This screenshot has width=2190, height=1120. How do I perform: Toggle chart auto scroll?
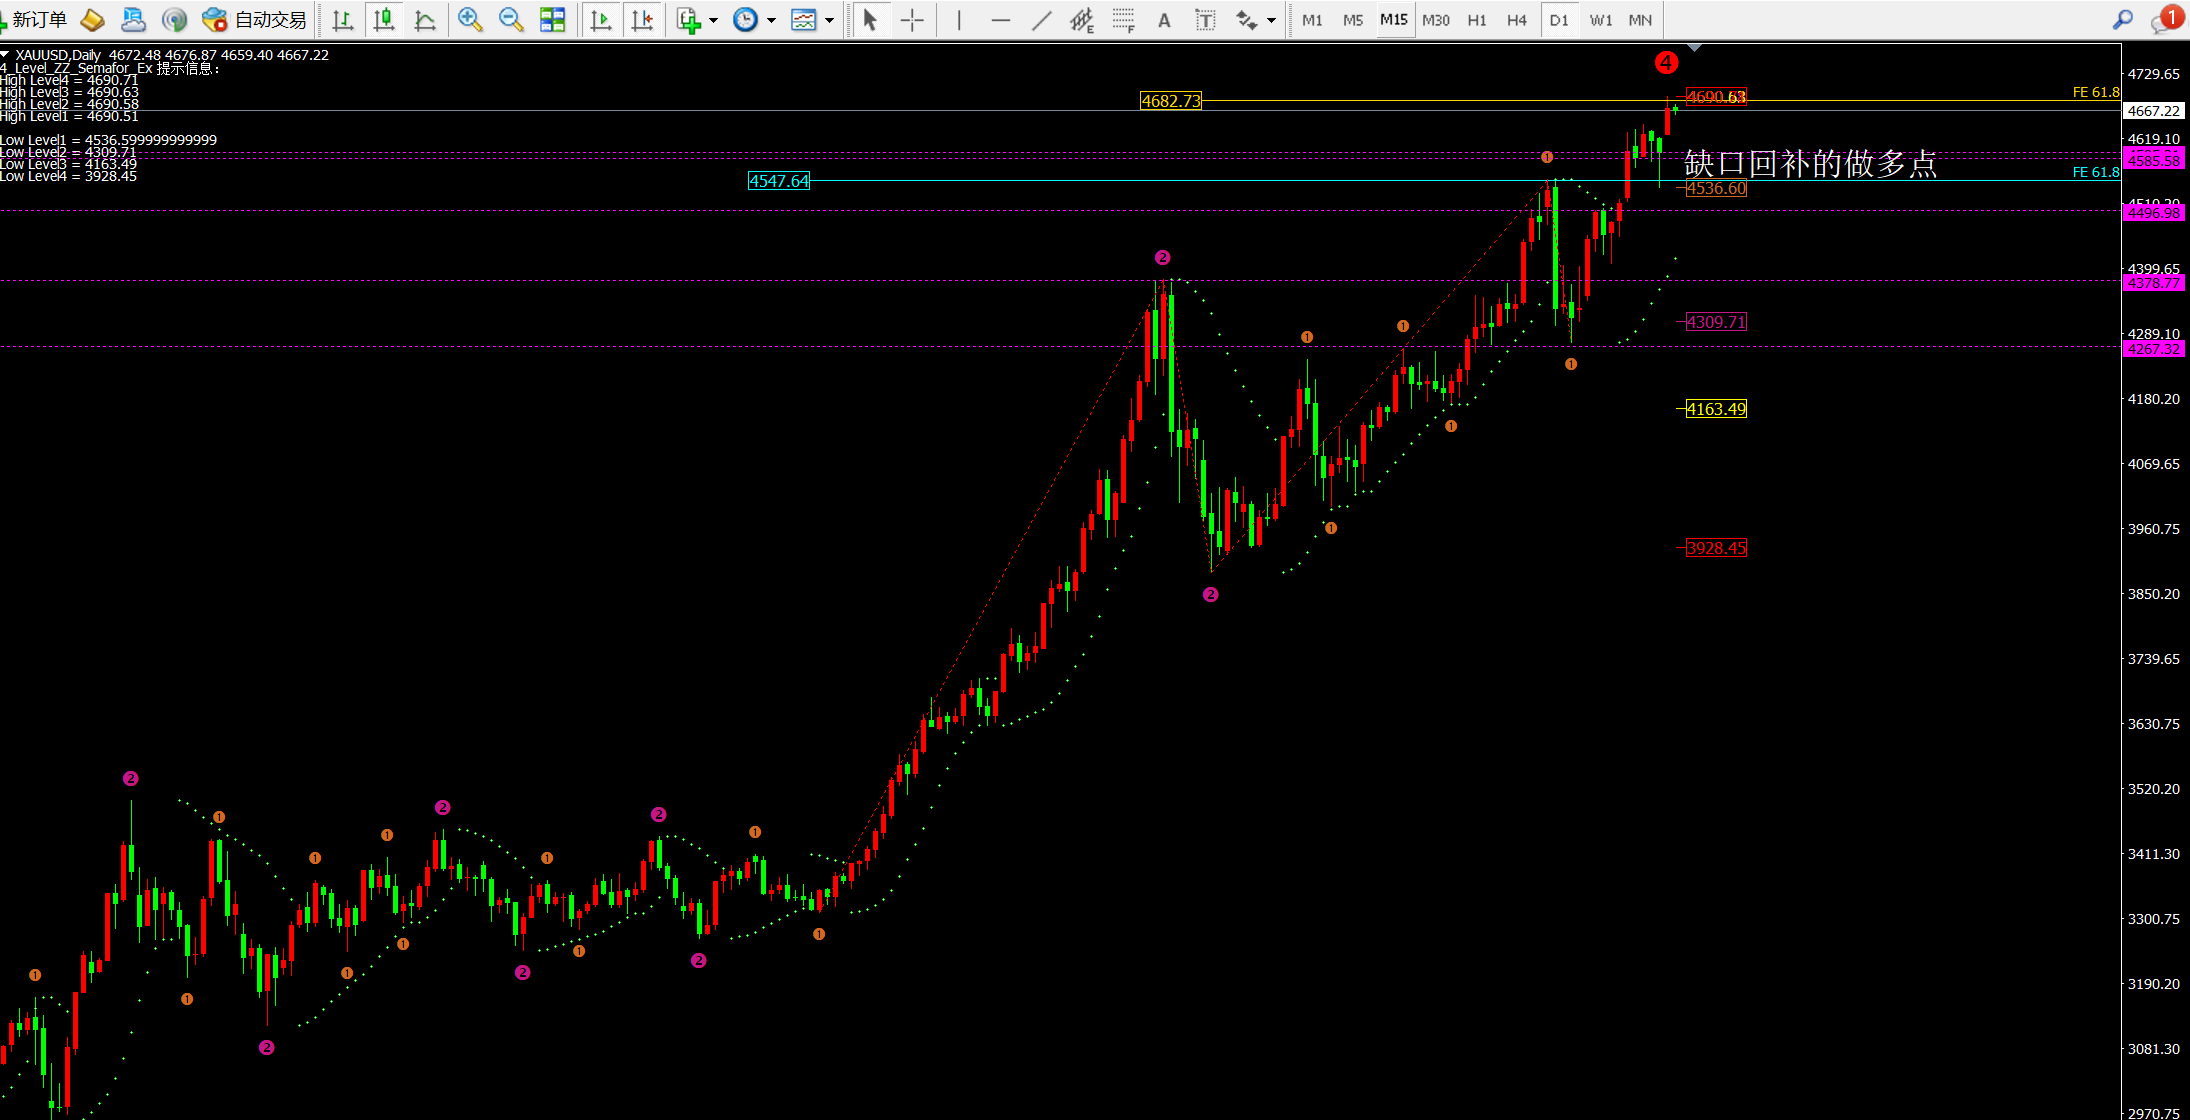pos(601,20)
